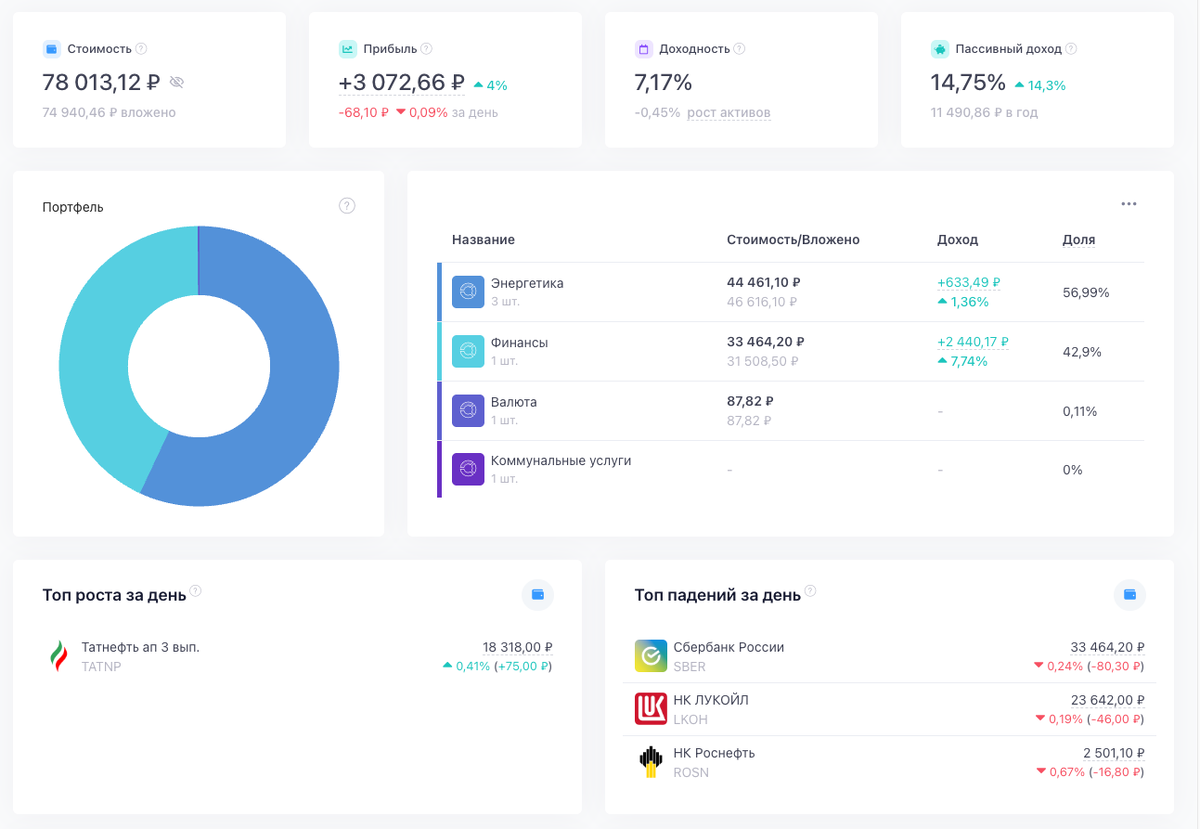
Task: Click the SBER ticker
Action: (x=690, y=666)
